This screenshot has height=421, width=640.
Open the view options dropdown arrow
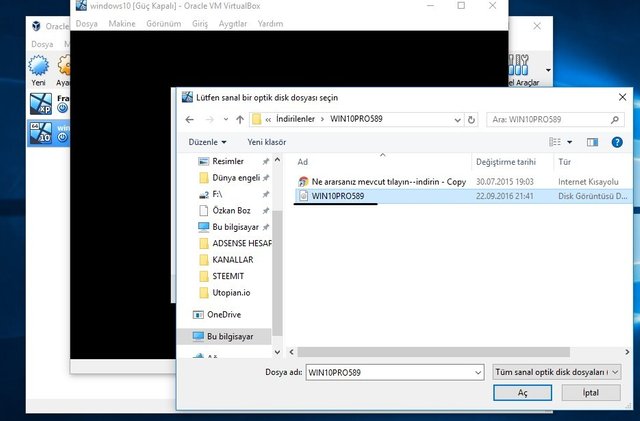570,142
